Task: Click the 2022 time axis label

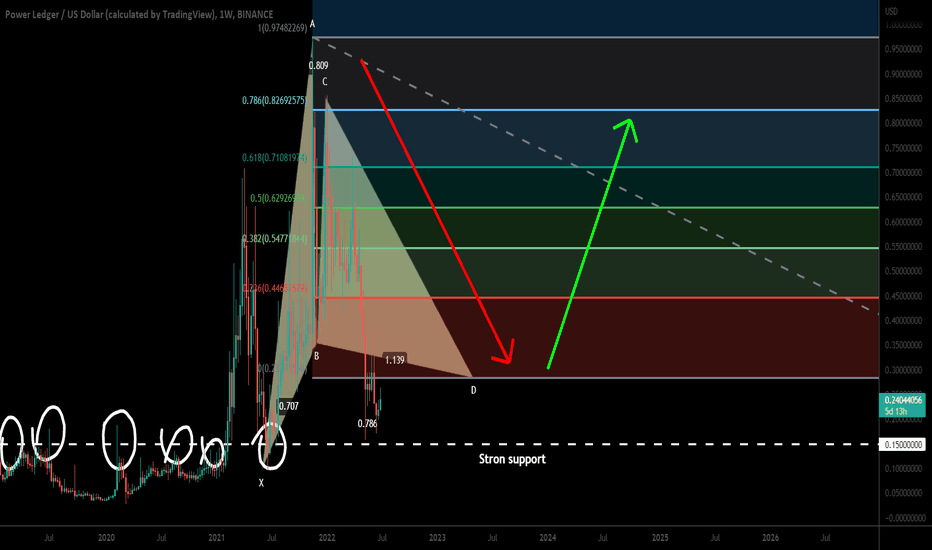Action: [x=327, y=538]
